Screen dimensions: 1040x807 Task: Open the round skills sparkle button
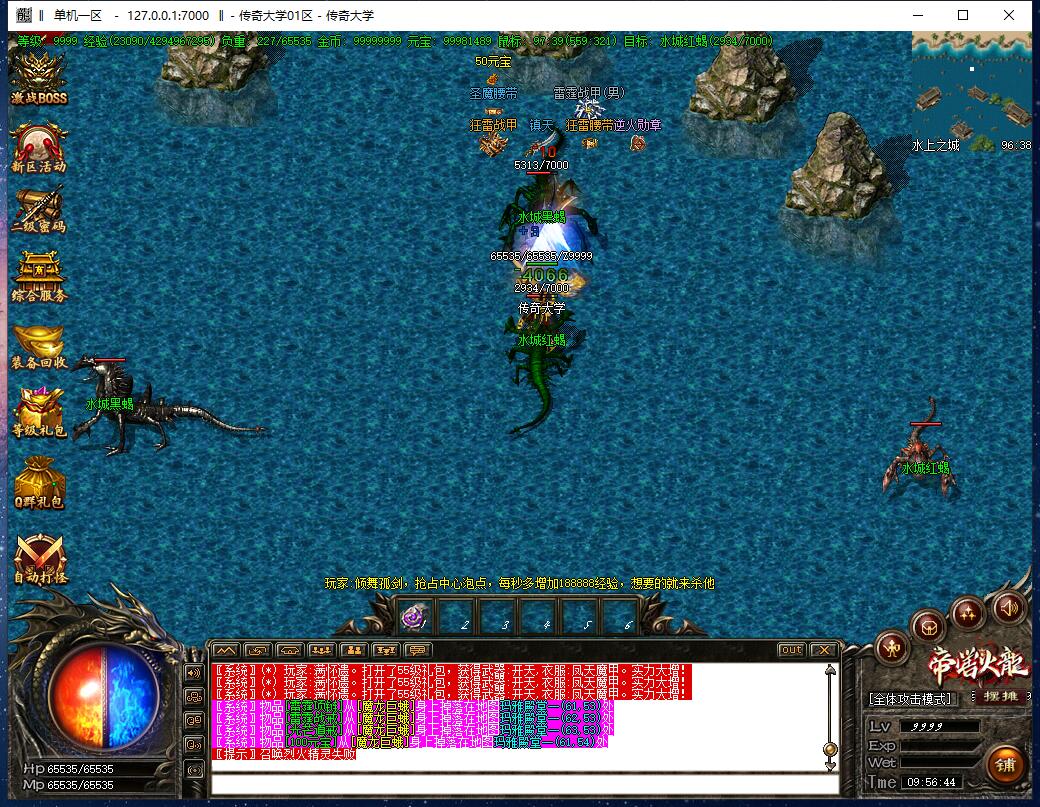[968, 609]
